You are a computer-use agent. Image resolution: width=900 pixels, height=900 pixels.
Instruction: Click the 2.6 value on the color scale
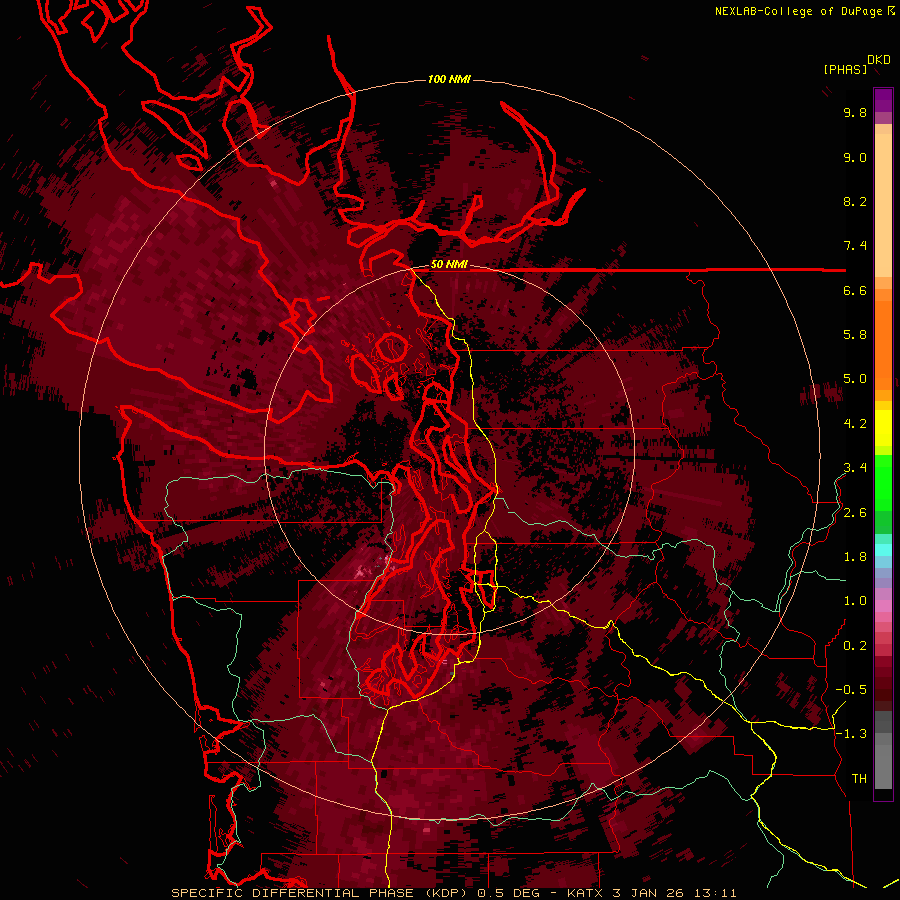point(855,513)
